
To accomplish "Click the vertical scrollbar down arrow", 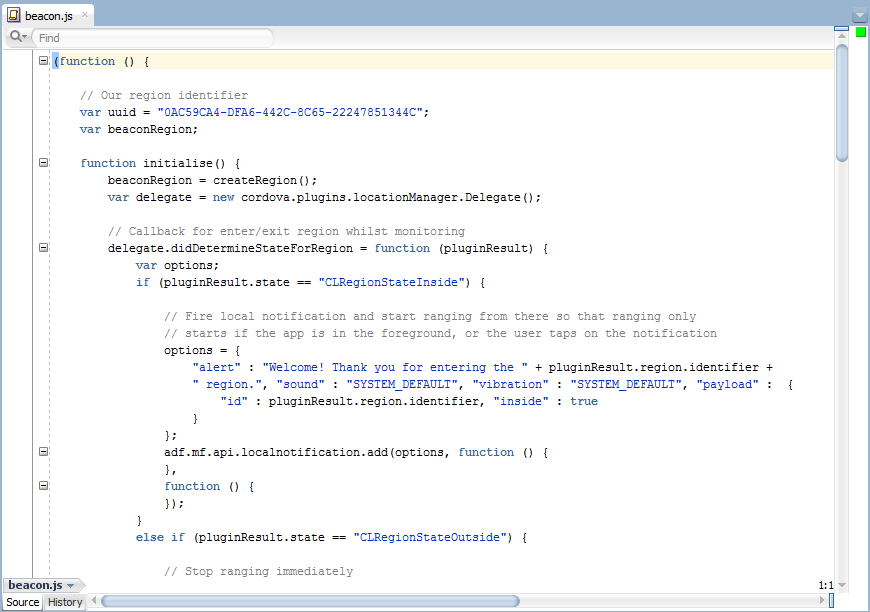I will point(842,585).
